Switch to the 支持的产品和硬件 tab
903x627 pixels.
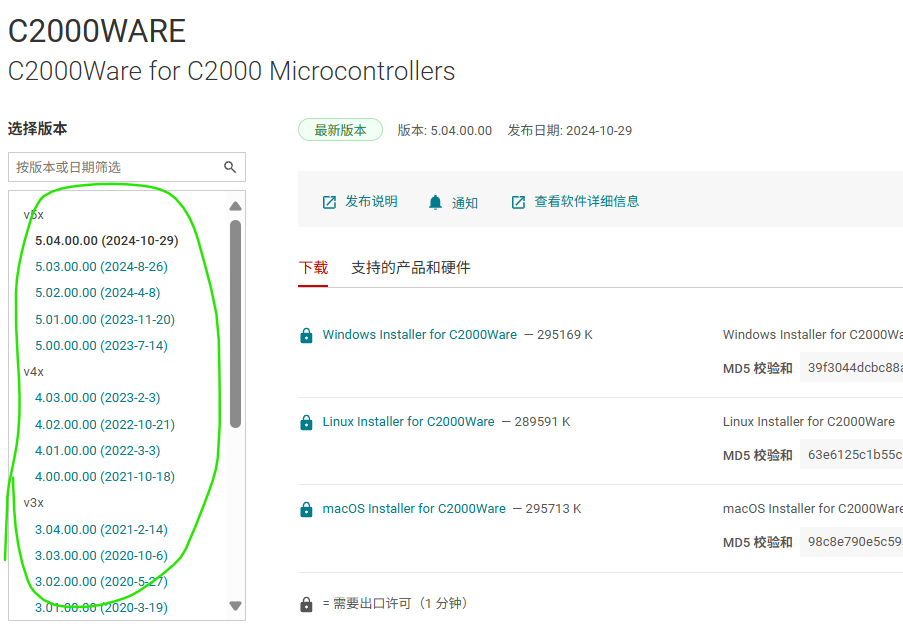click(412, 267)
